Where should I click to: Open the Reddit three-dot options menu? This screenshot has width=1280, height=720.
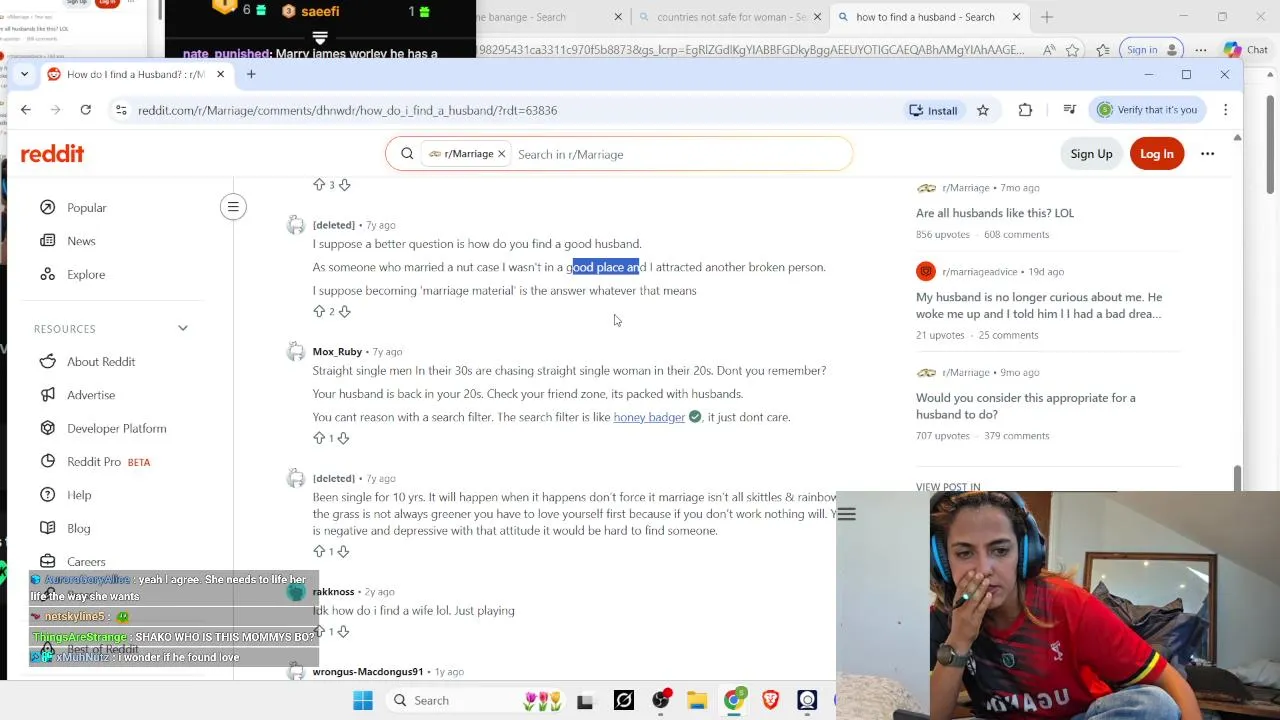pos(1207,154)
